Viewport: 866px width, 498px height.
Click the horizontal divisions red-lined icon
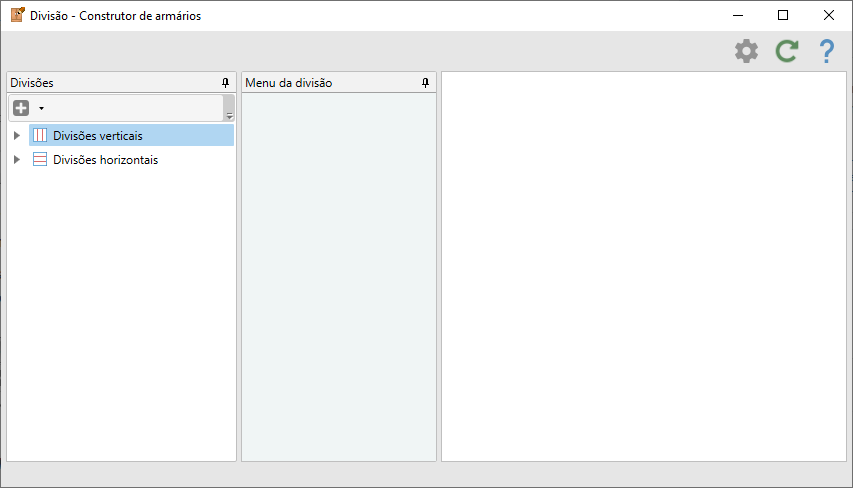point(40,160)
